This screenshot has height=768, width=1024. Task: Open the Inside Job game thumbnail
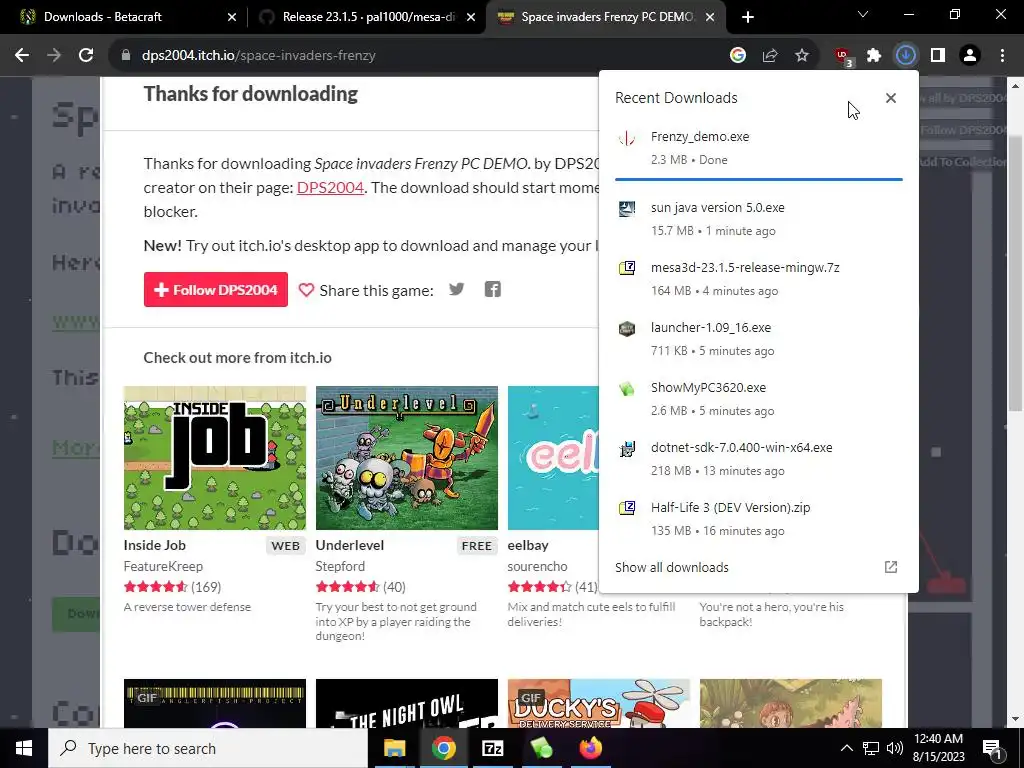[x=215, y=458]
